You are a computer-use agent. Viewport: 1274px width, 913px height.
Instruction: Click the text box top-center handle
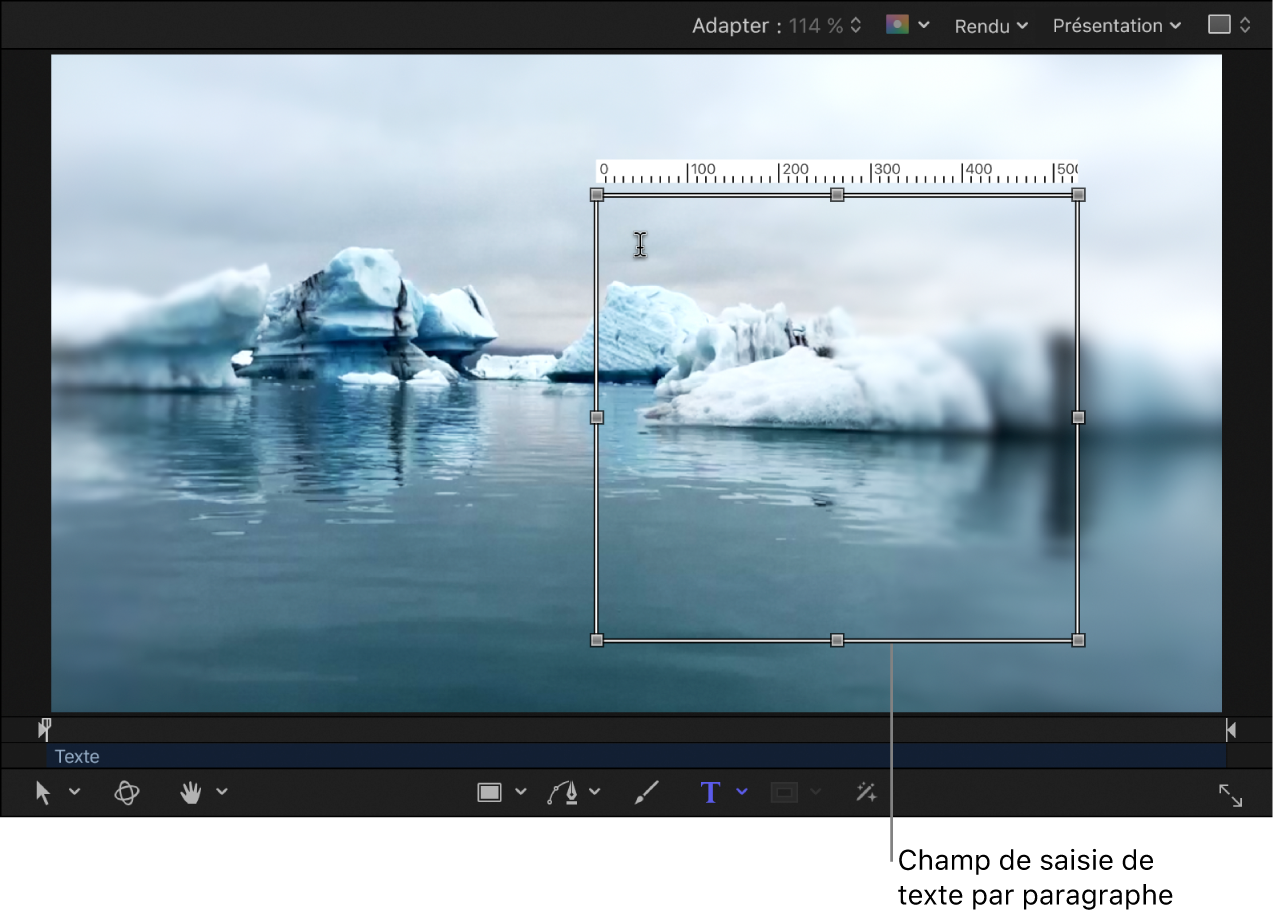click(x=837, y=195)
